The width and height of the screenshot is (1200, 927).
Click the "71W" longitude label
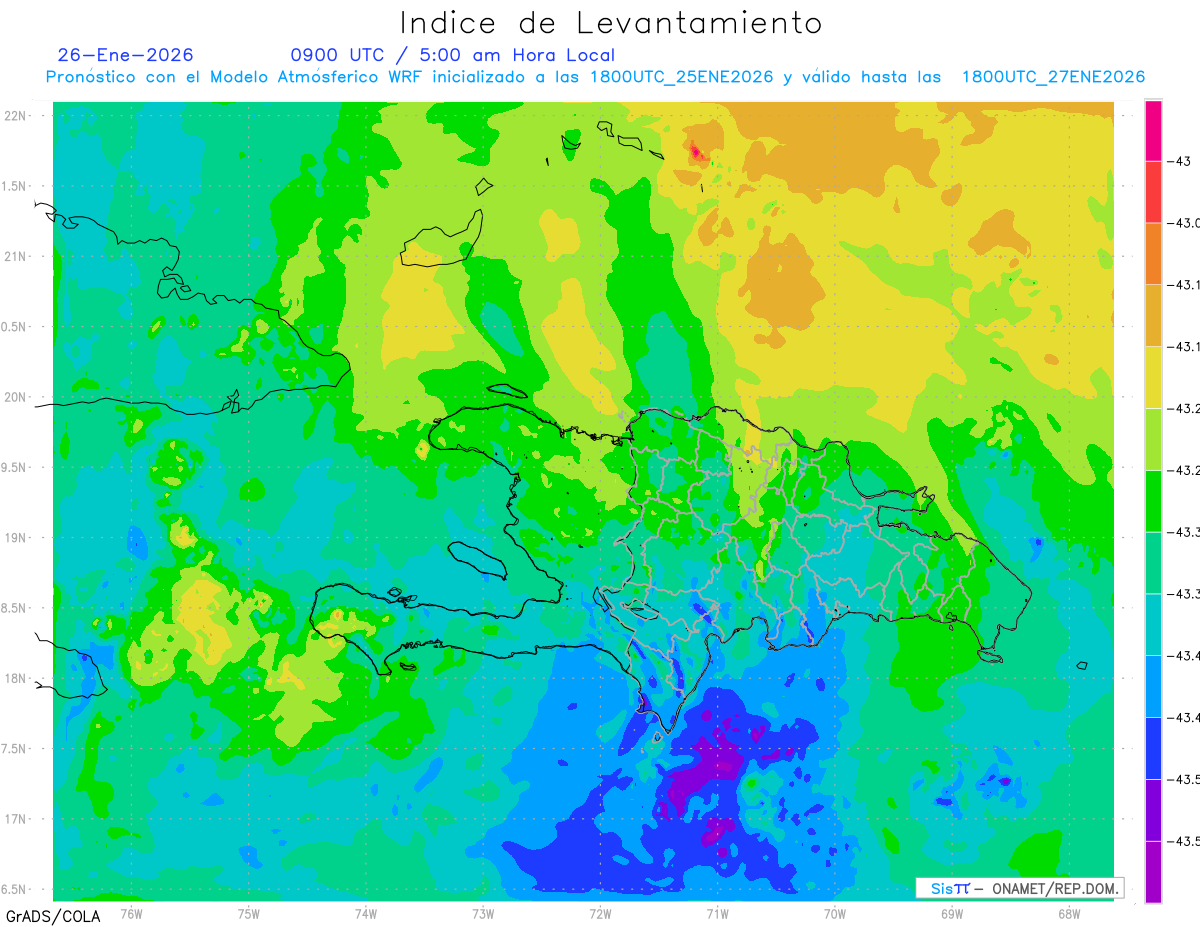coord(717,912)
